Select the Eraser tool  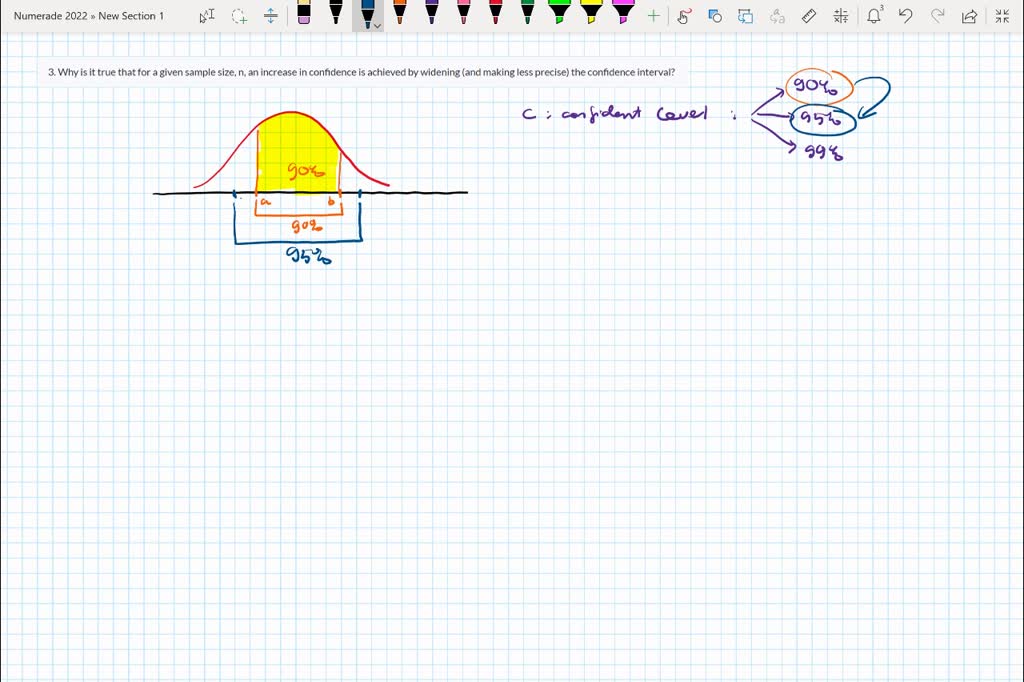pos(304,14)
